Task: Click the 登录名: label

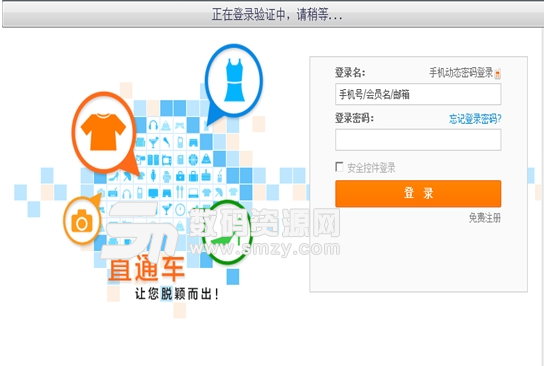Action: [x=350, y=73]
